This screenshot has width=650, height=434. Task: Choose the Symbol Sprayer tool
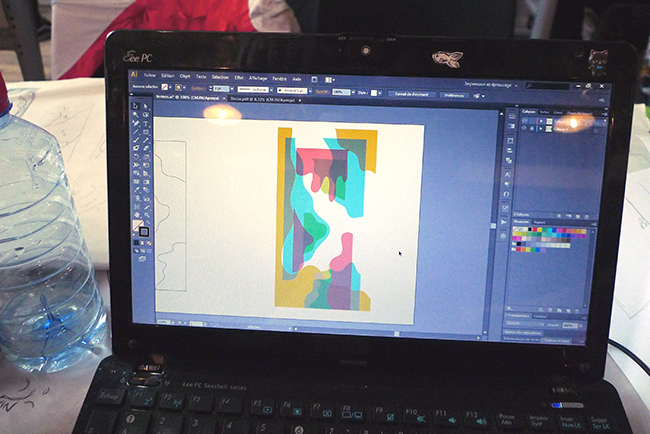[136, 199]
